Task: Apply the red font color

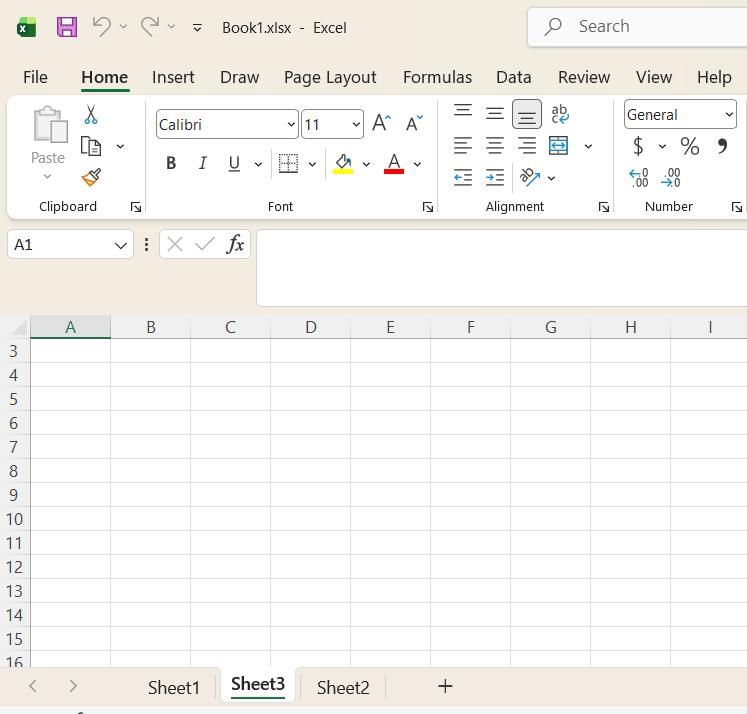Action: point(394,163)
